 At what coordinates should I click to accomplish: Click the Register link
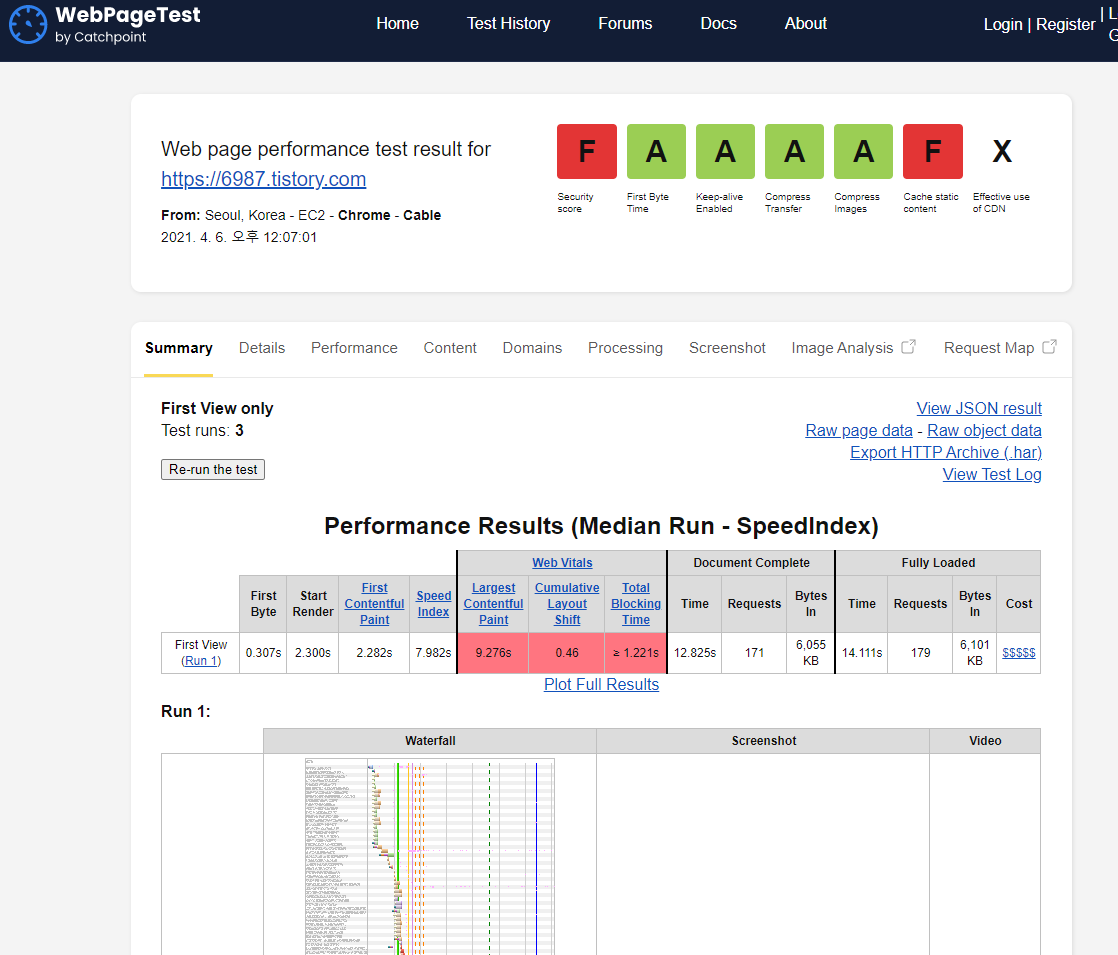pos(1065,24)
